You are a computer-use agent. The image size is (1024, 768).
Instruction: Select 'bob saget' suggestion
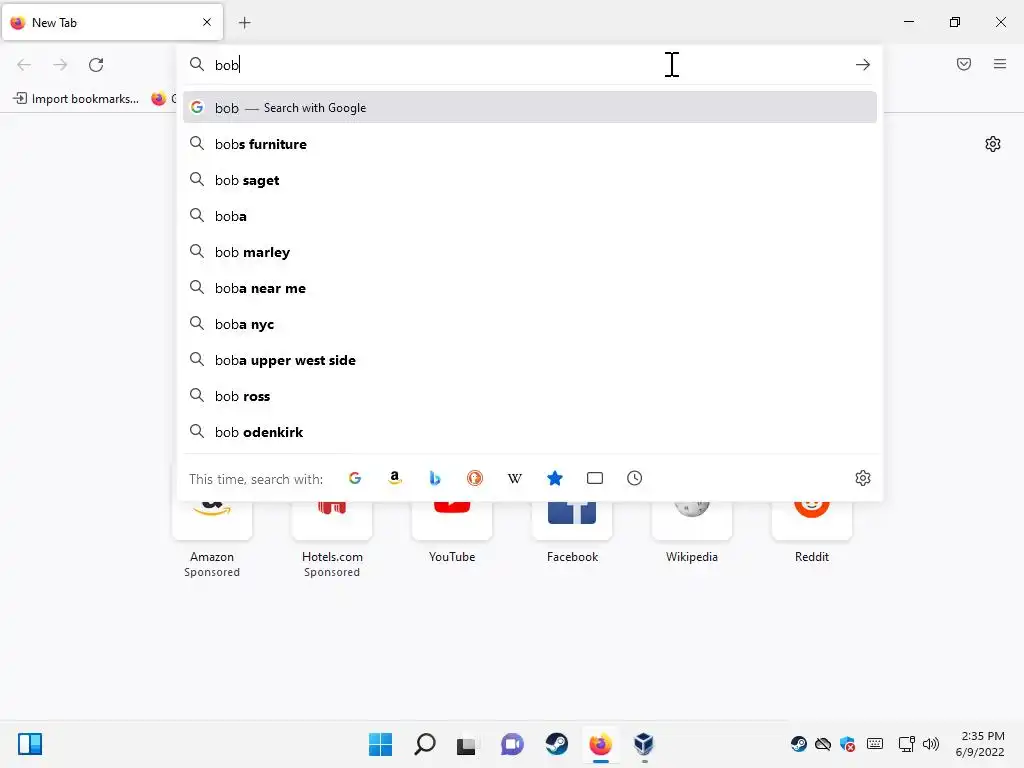point(530,180)
